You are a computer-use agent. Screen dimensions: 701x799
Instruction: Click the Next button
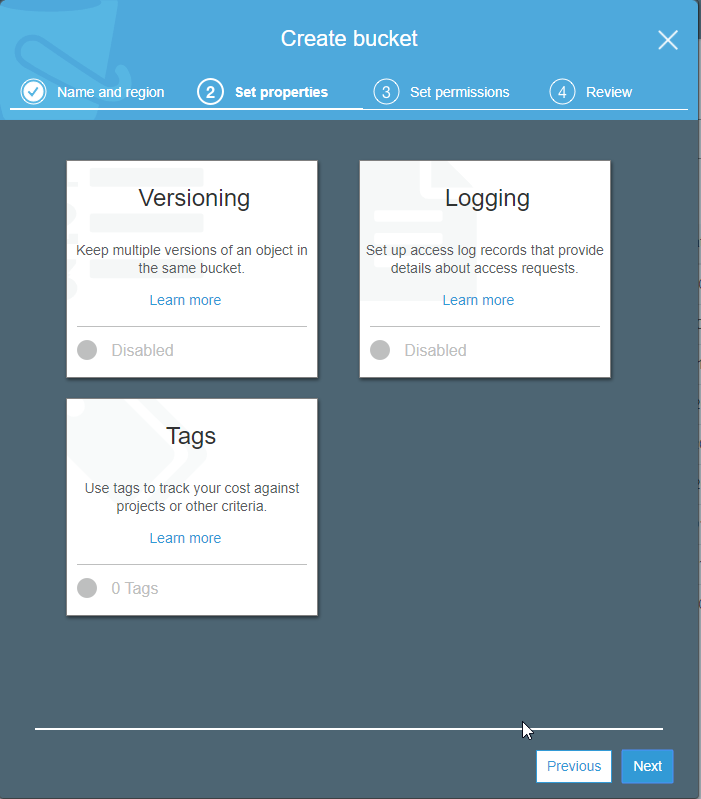(x=648, y=766)
